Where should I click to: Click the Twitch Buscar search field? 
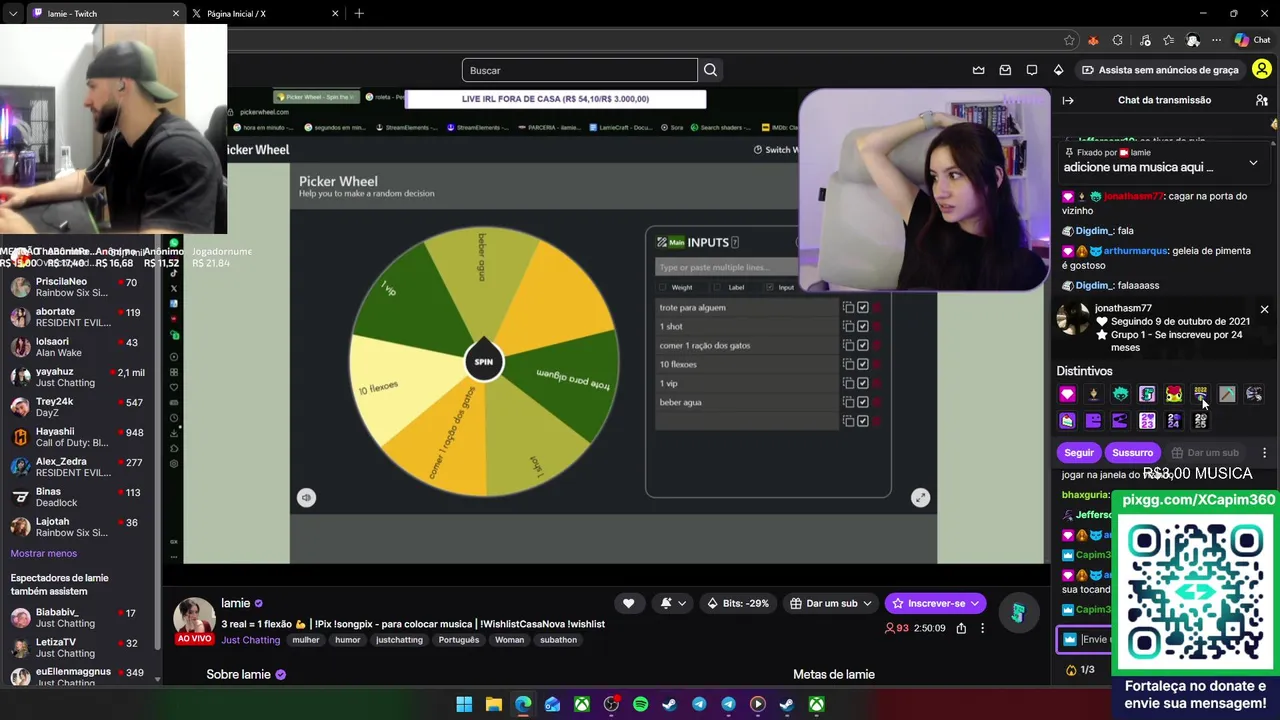coord(580,70)
